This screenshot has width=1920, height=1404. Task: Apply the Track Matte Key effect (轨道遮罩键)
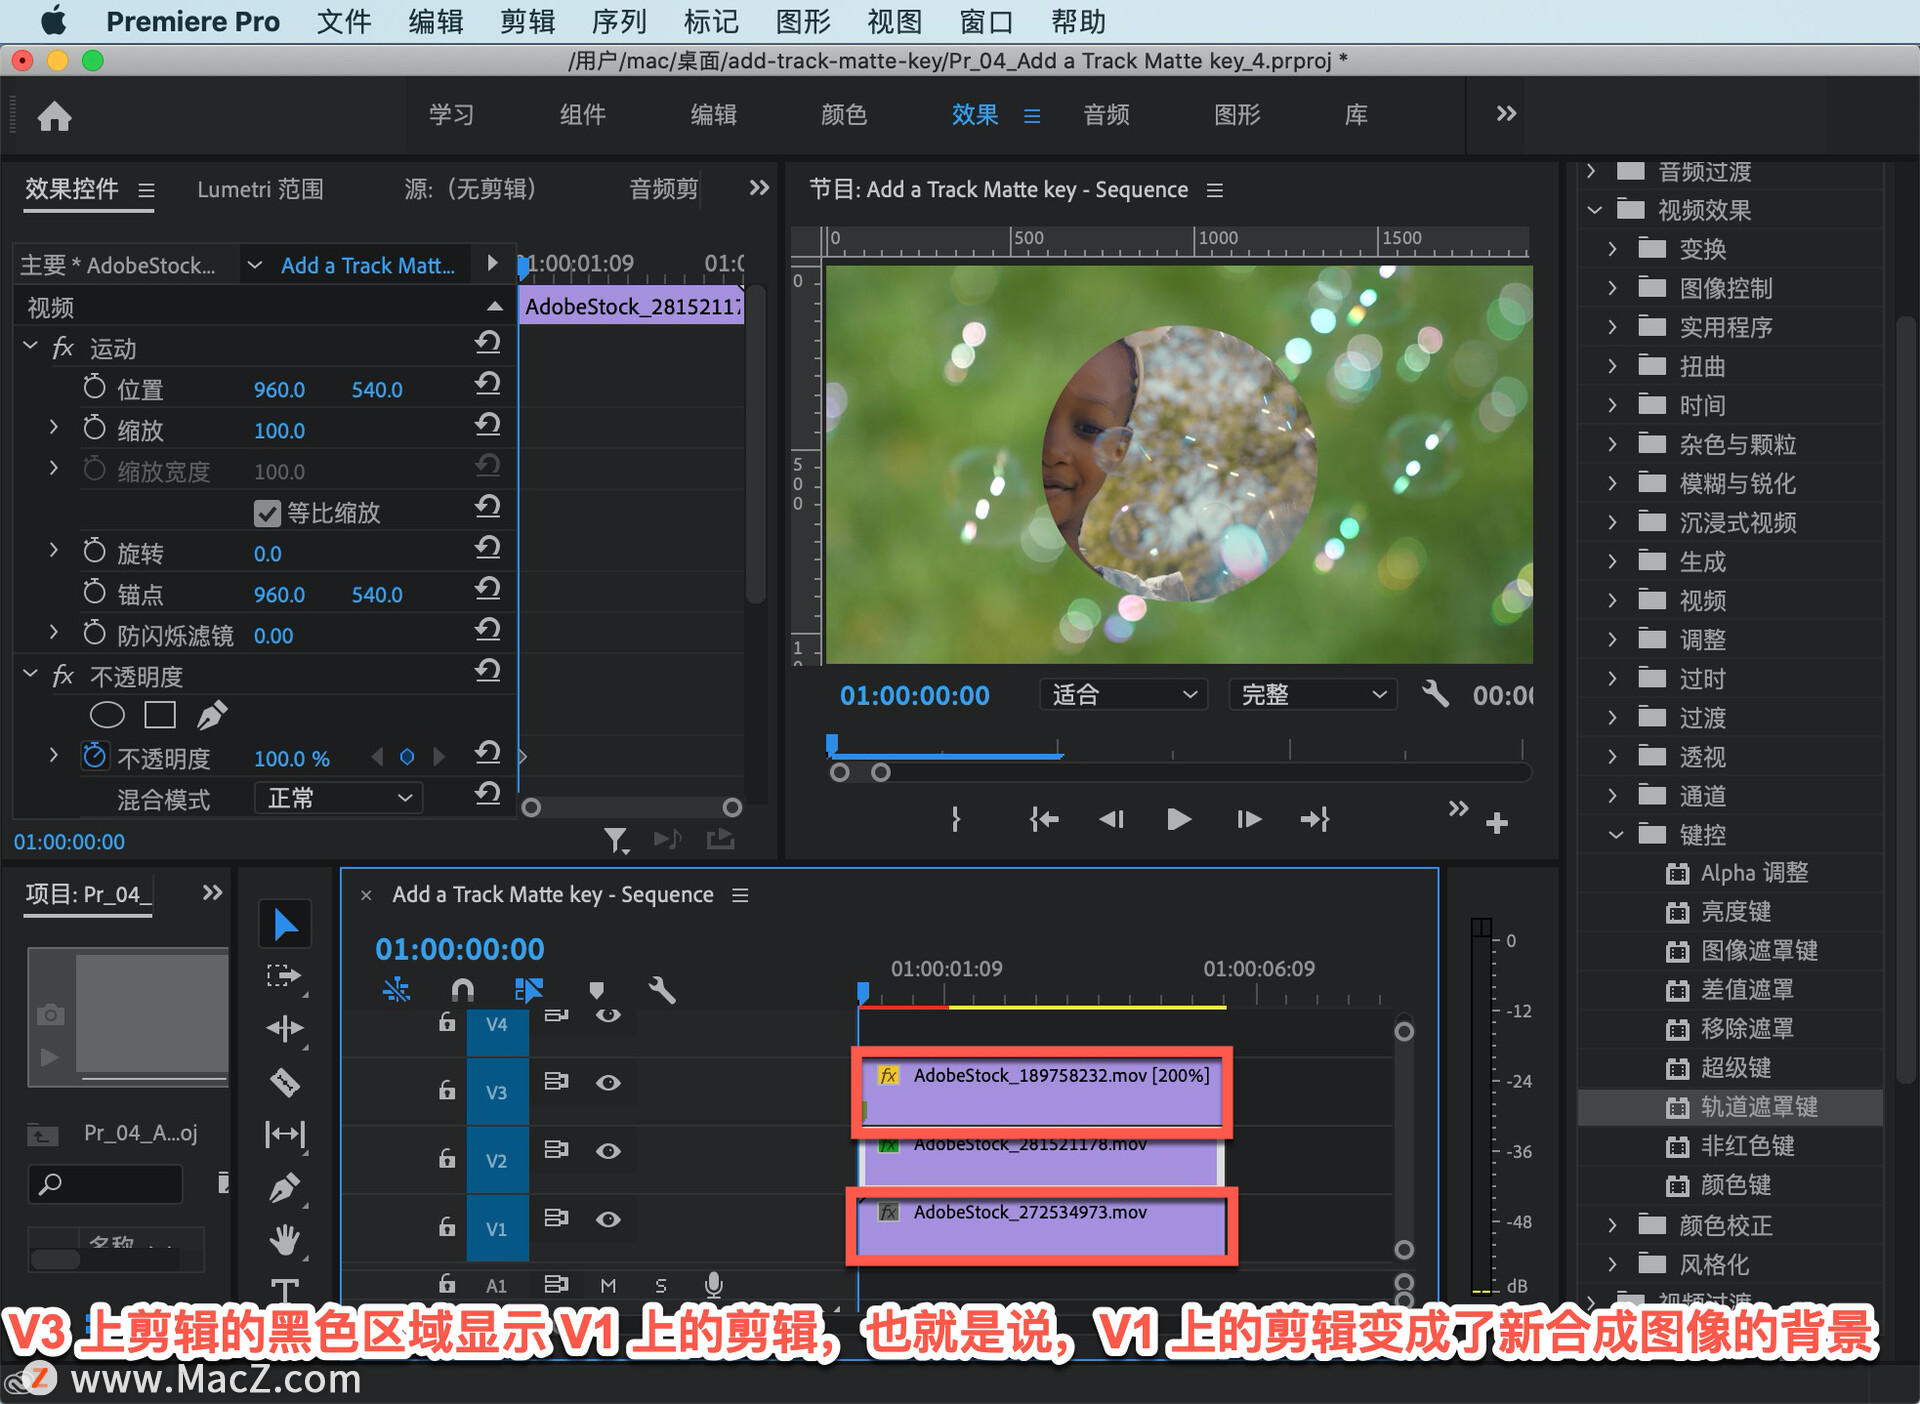click(x=1758, y=1107)
